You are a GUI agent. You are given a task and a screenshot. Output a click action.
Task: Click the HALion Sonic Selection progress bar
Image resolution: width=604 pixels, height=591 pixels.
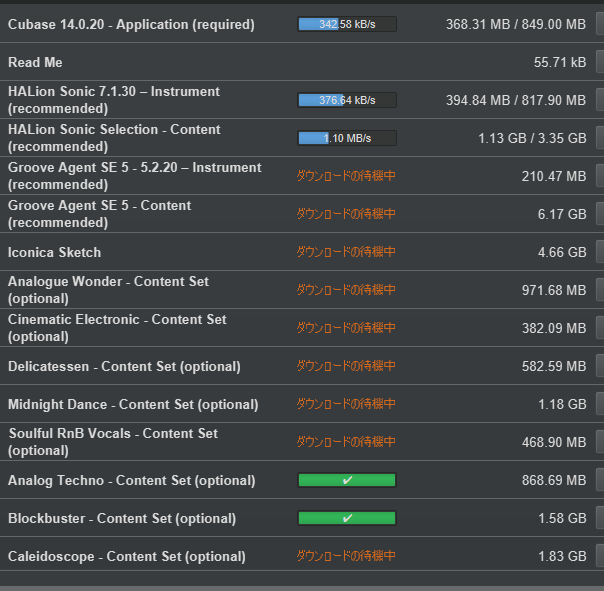[x=347, y=138]
